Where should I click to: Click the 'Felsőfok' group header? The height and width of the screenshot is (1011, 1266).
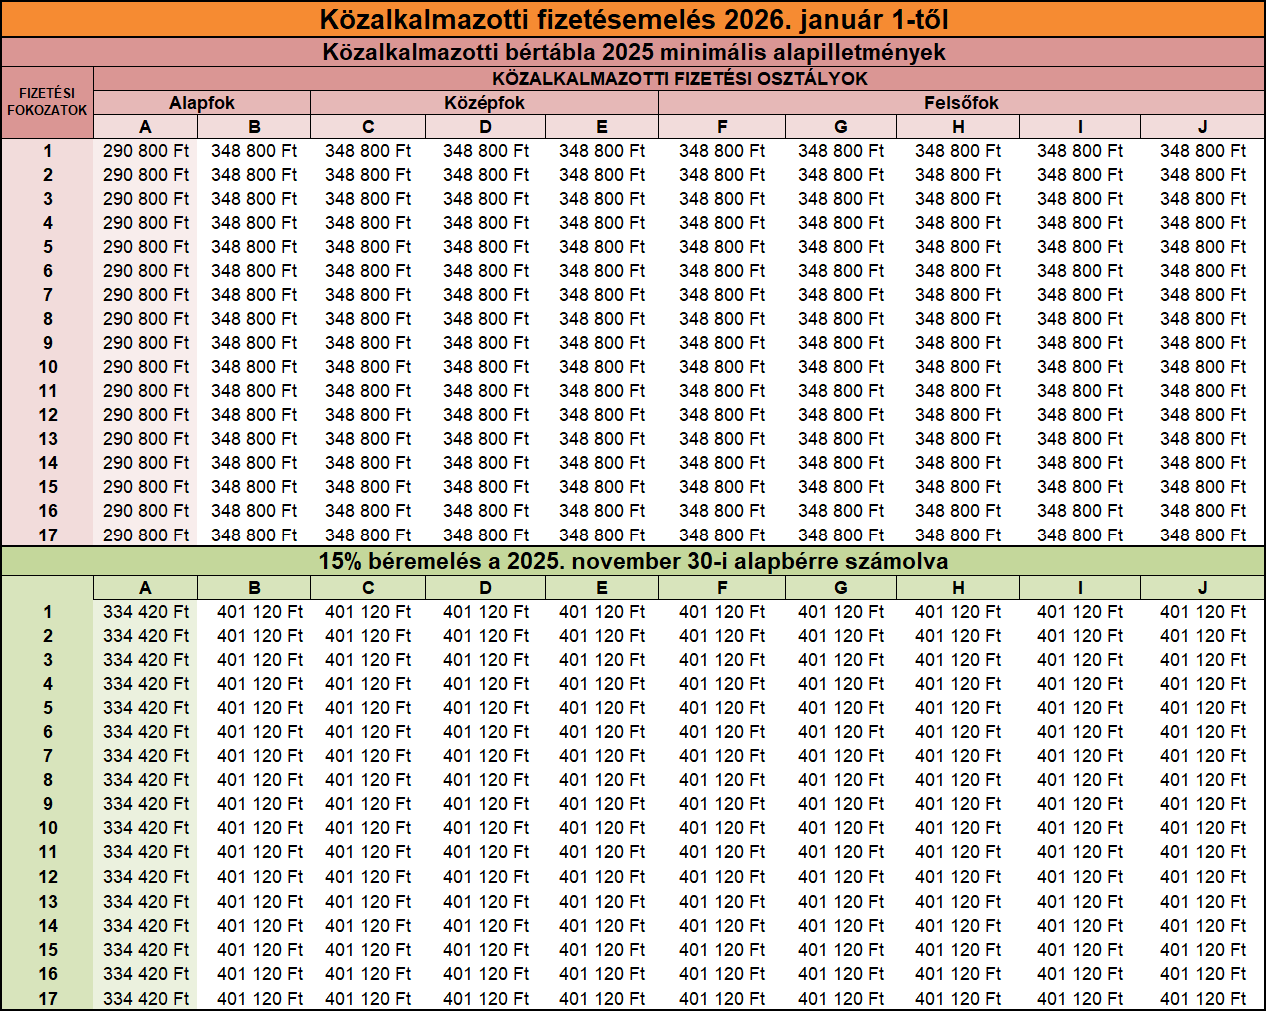[961, 103]
